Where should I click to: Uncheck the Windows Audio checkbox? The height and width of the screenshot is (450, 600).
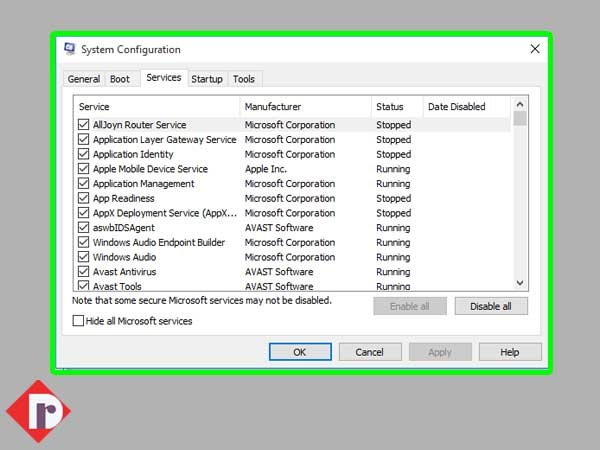coord(83,257)
